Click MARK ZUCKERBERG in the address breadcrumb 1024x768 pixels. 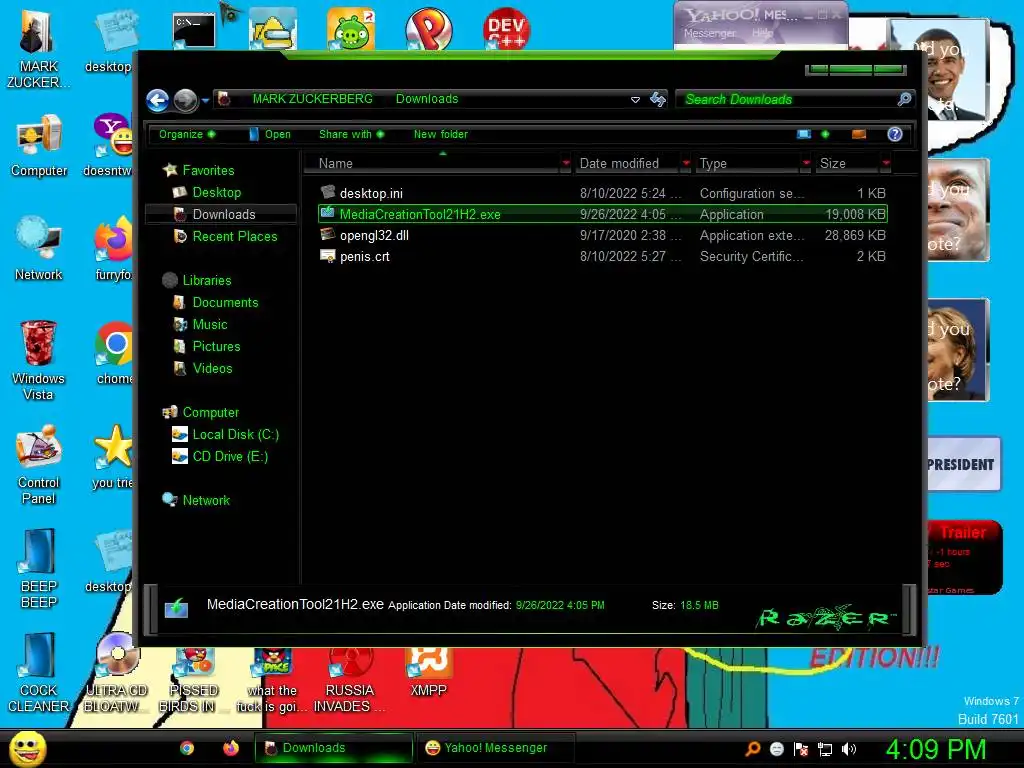pyautogui.click(x=312, y=99)
